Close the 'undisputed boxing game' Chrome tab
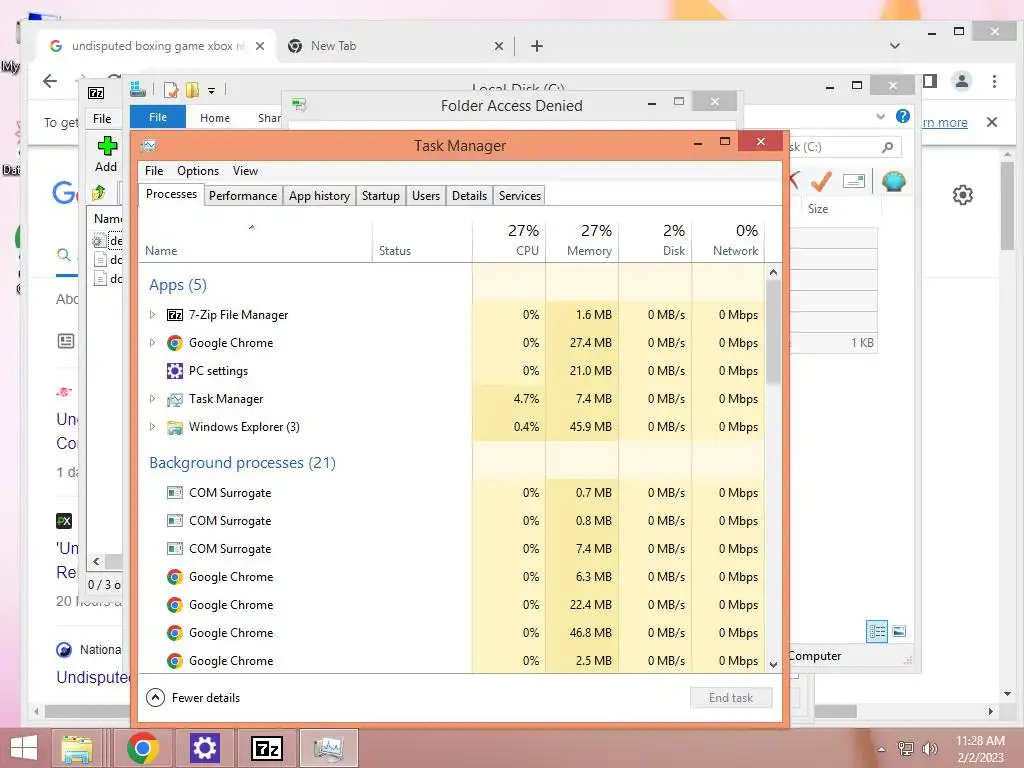 coord(260,46)
